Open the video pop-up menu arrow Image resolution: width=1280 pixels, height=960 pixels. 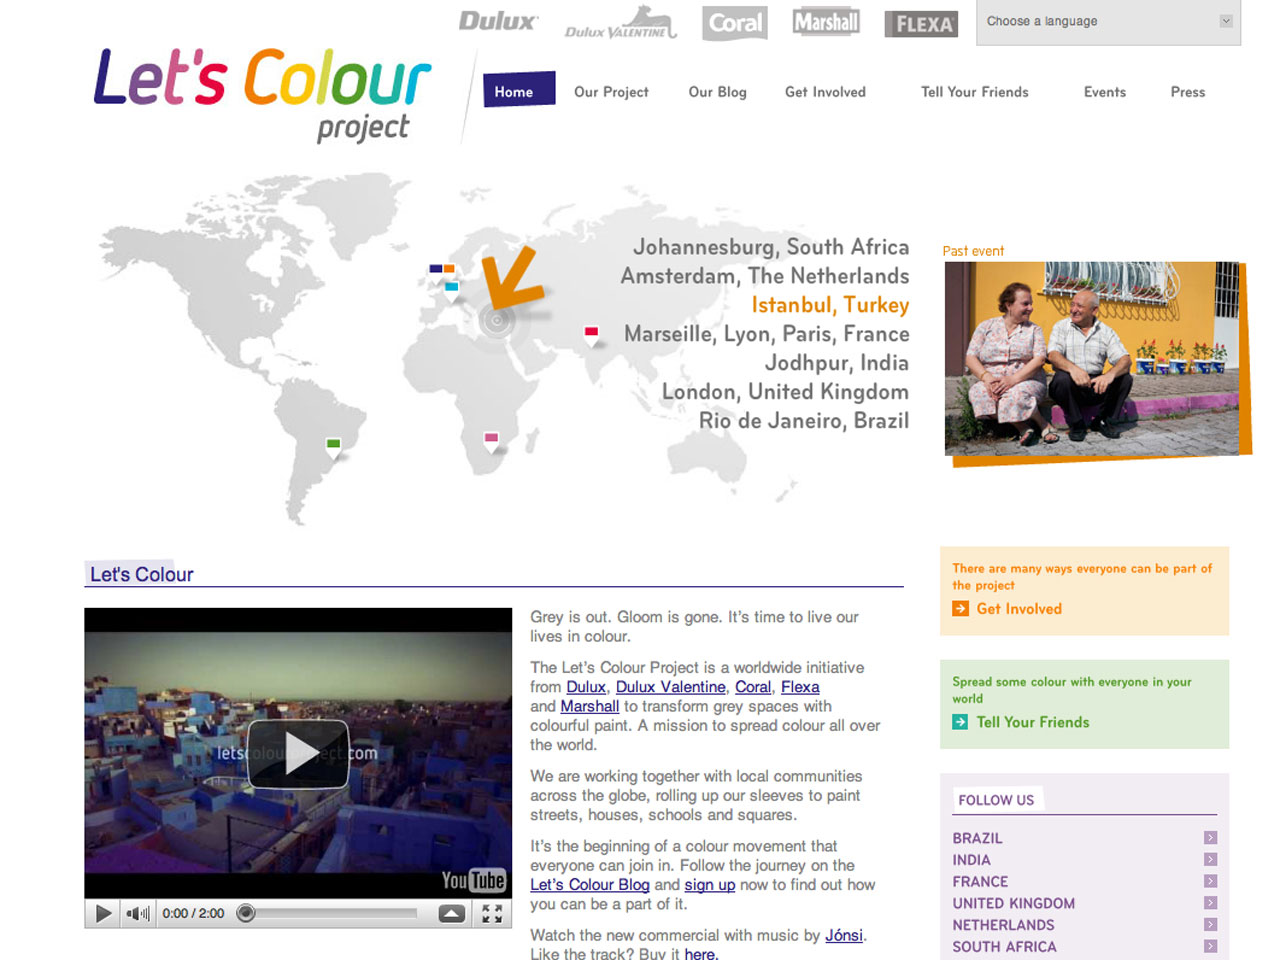coord(452,913)
